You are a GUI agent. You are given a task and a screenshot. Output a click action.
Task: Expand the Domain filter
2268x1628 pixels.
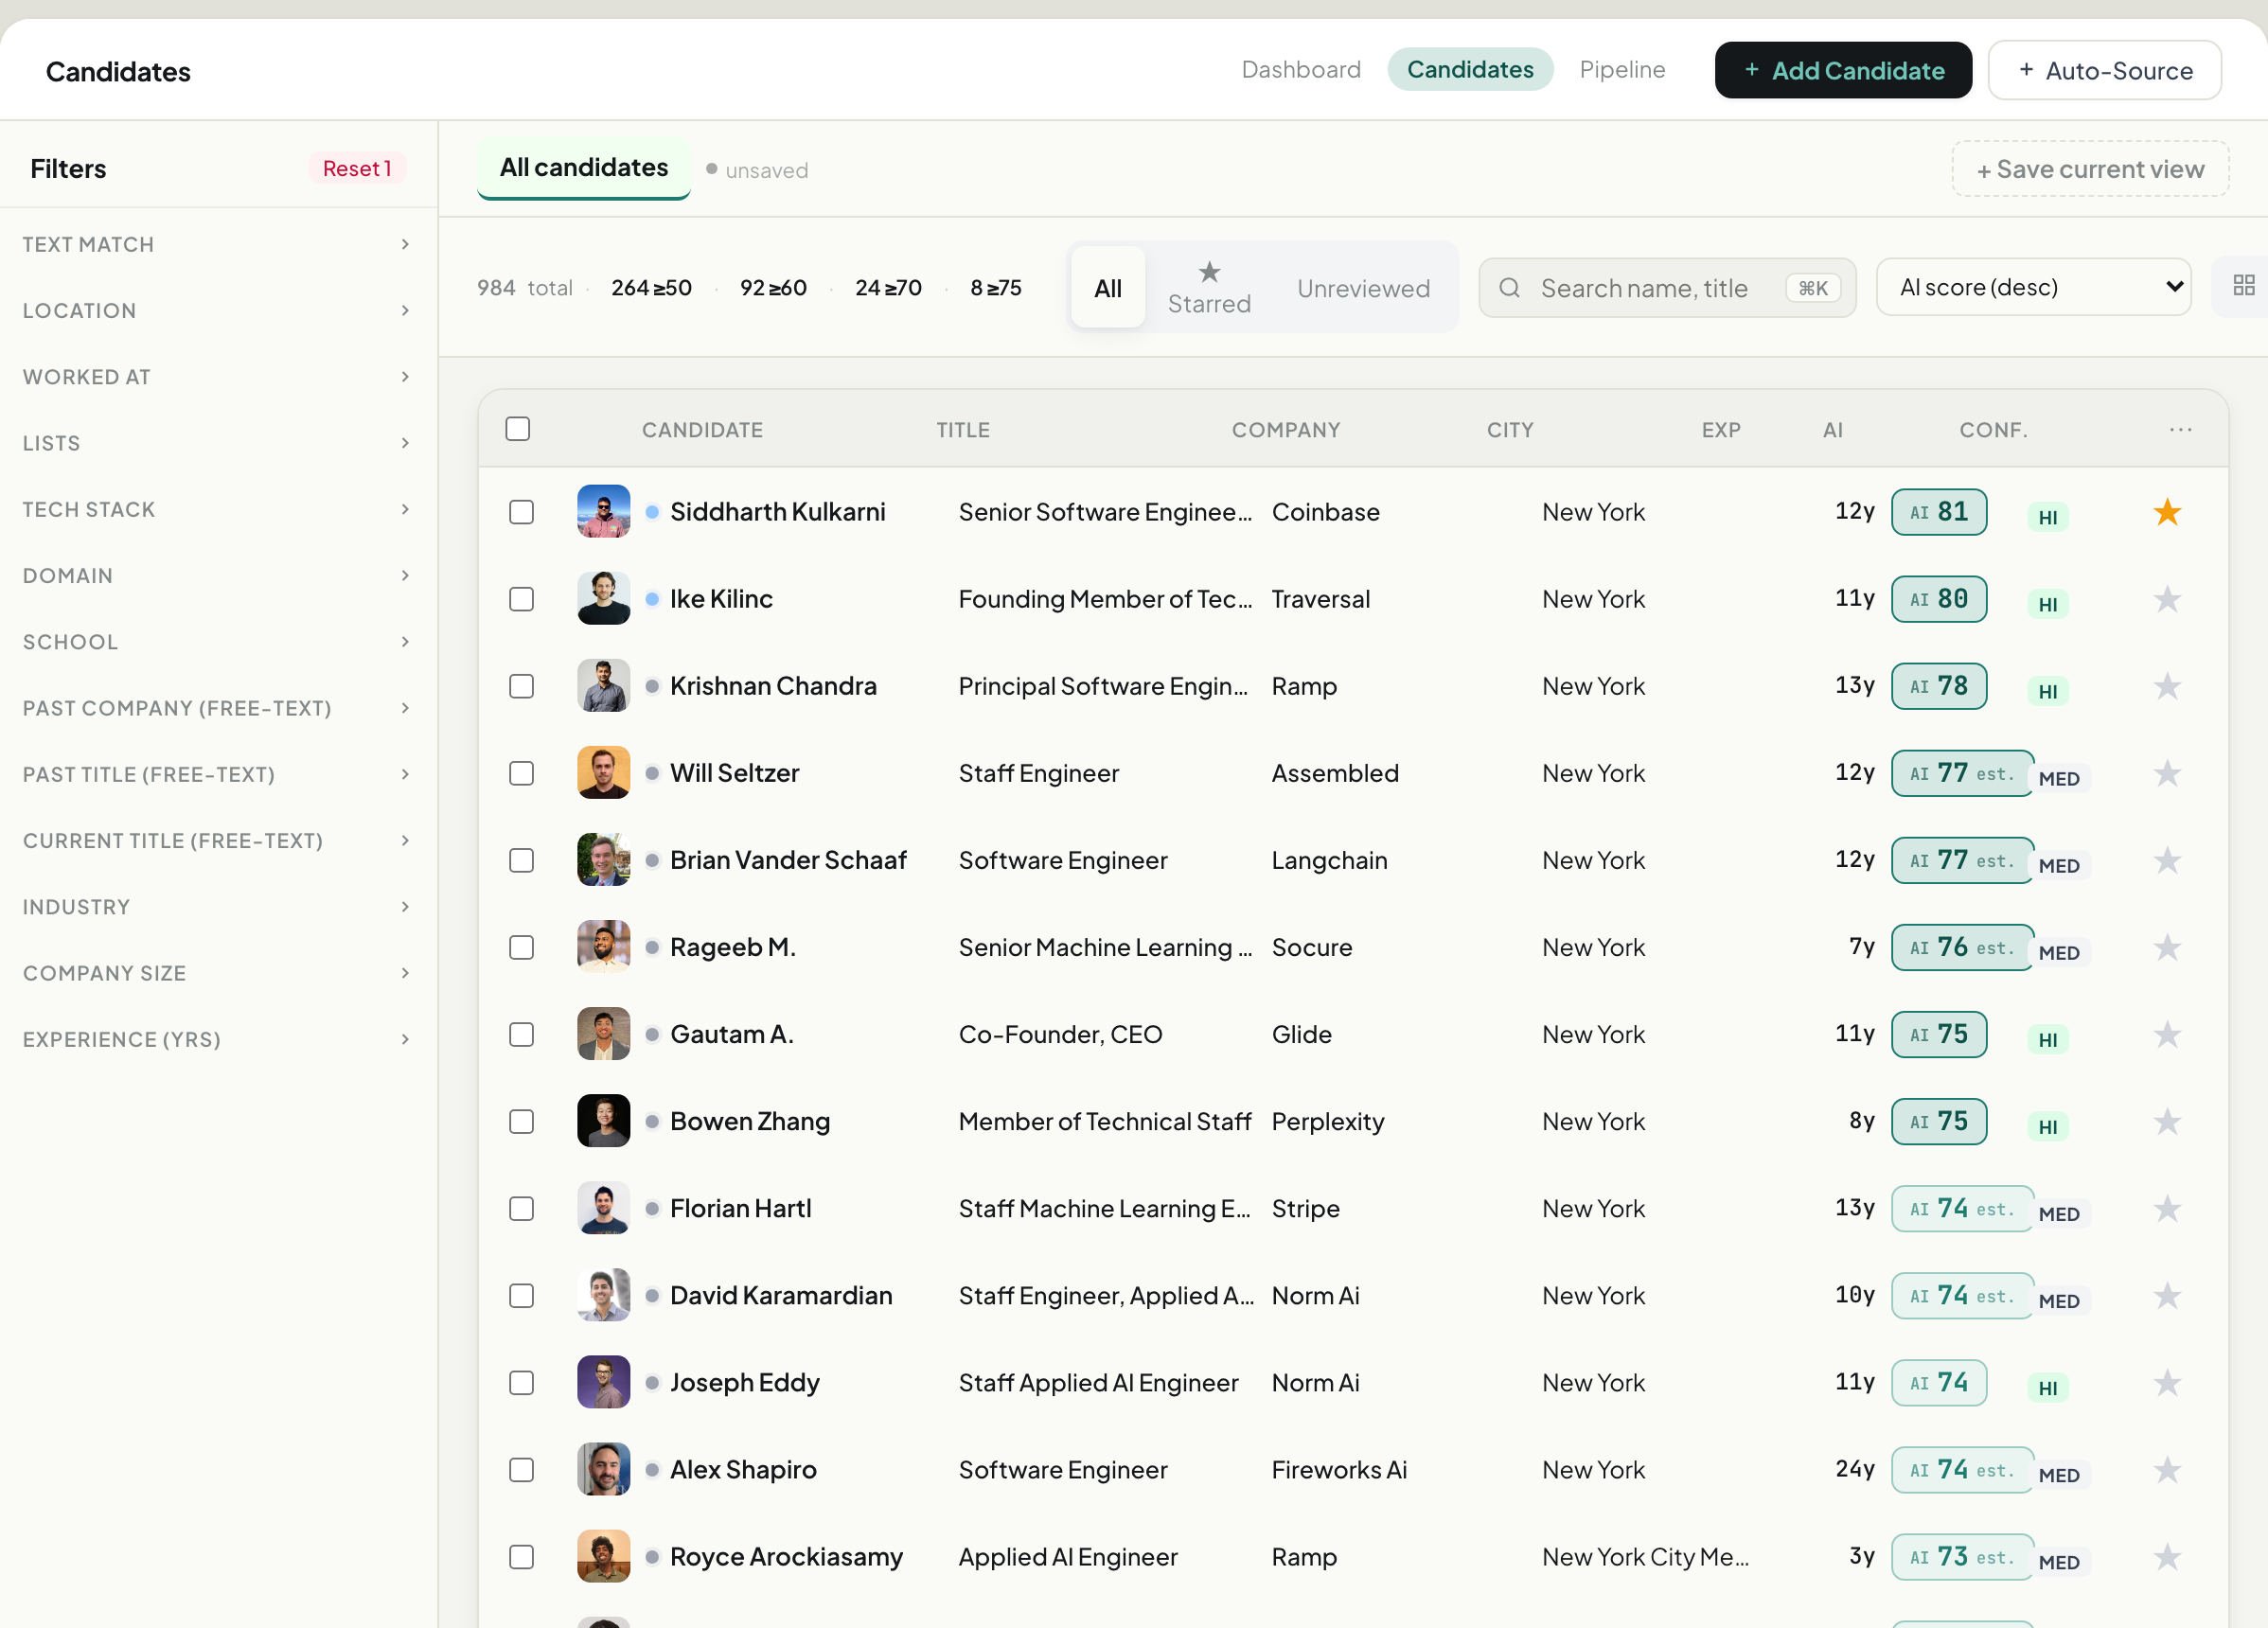point(218,575)
